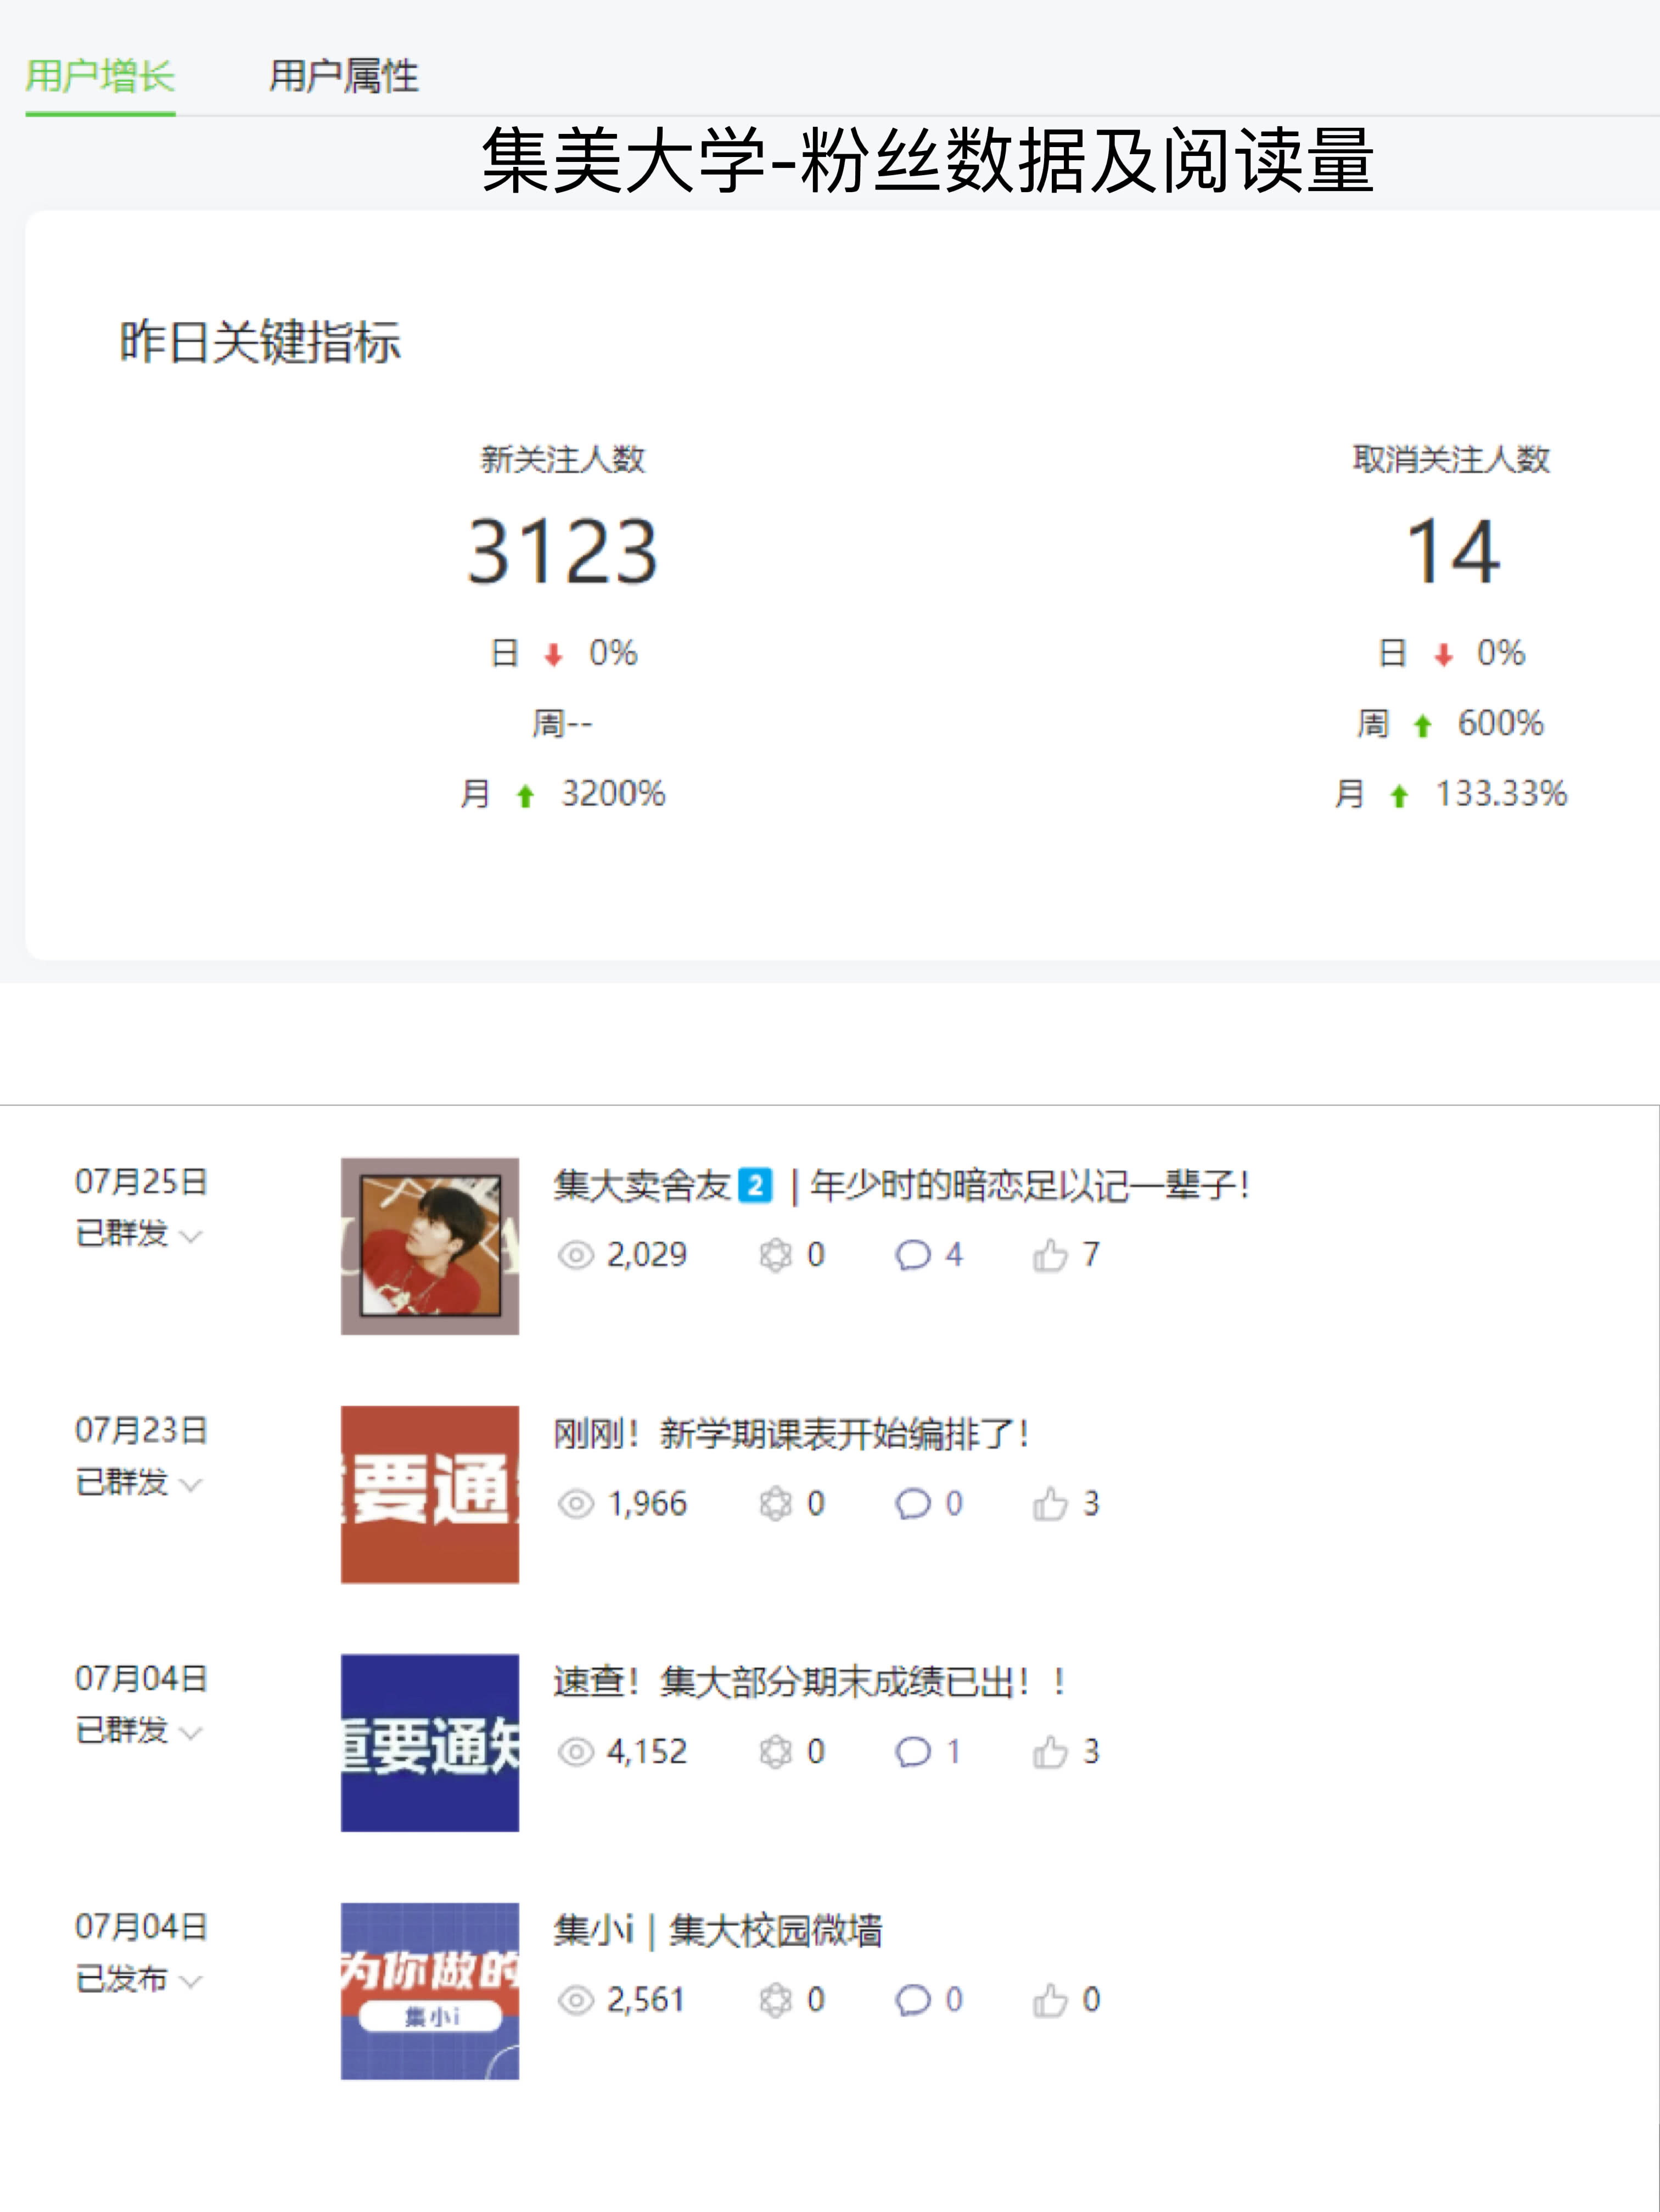The image size is (1660, 2212).
Task: Open article 集小i｜集大校园微墙
Action: click(718, 1930)
